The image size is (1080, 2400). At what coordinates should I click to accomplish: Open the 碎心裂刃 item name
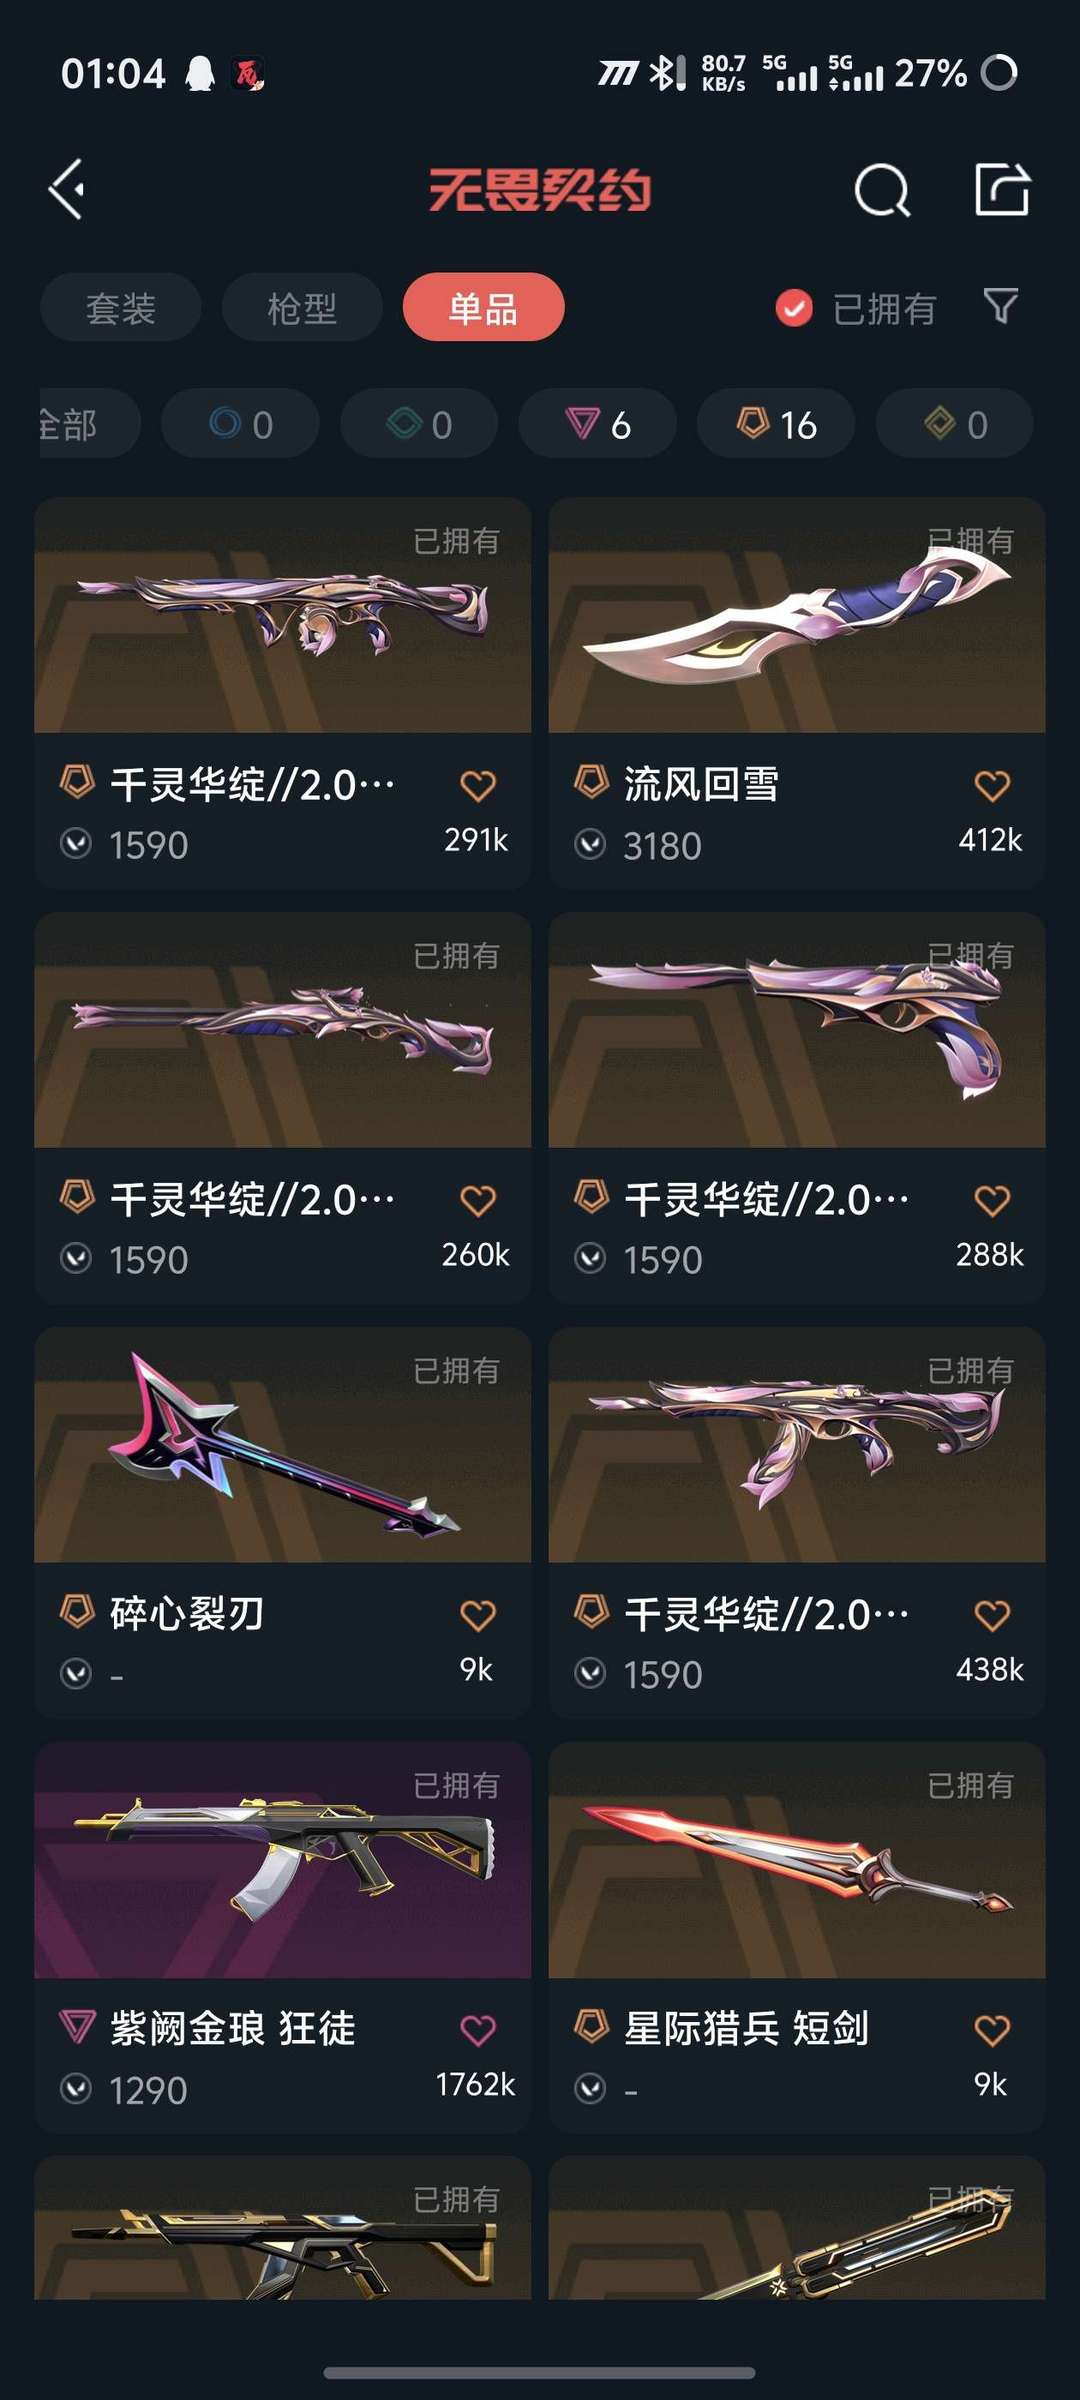[187, 1614]
